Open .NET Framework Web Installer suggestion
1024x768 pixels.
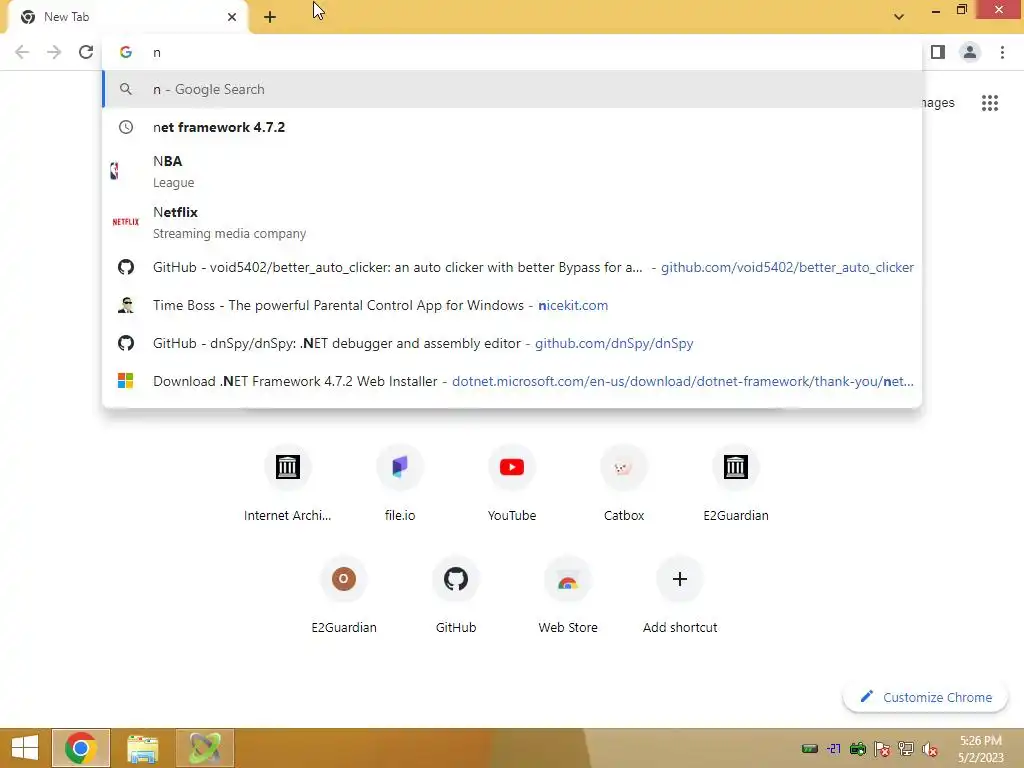point(512,381)
